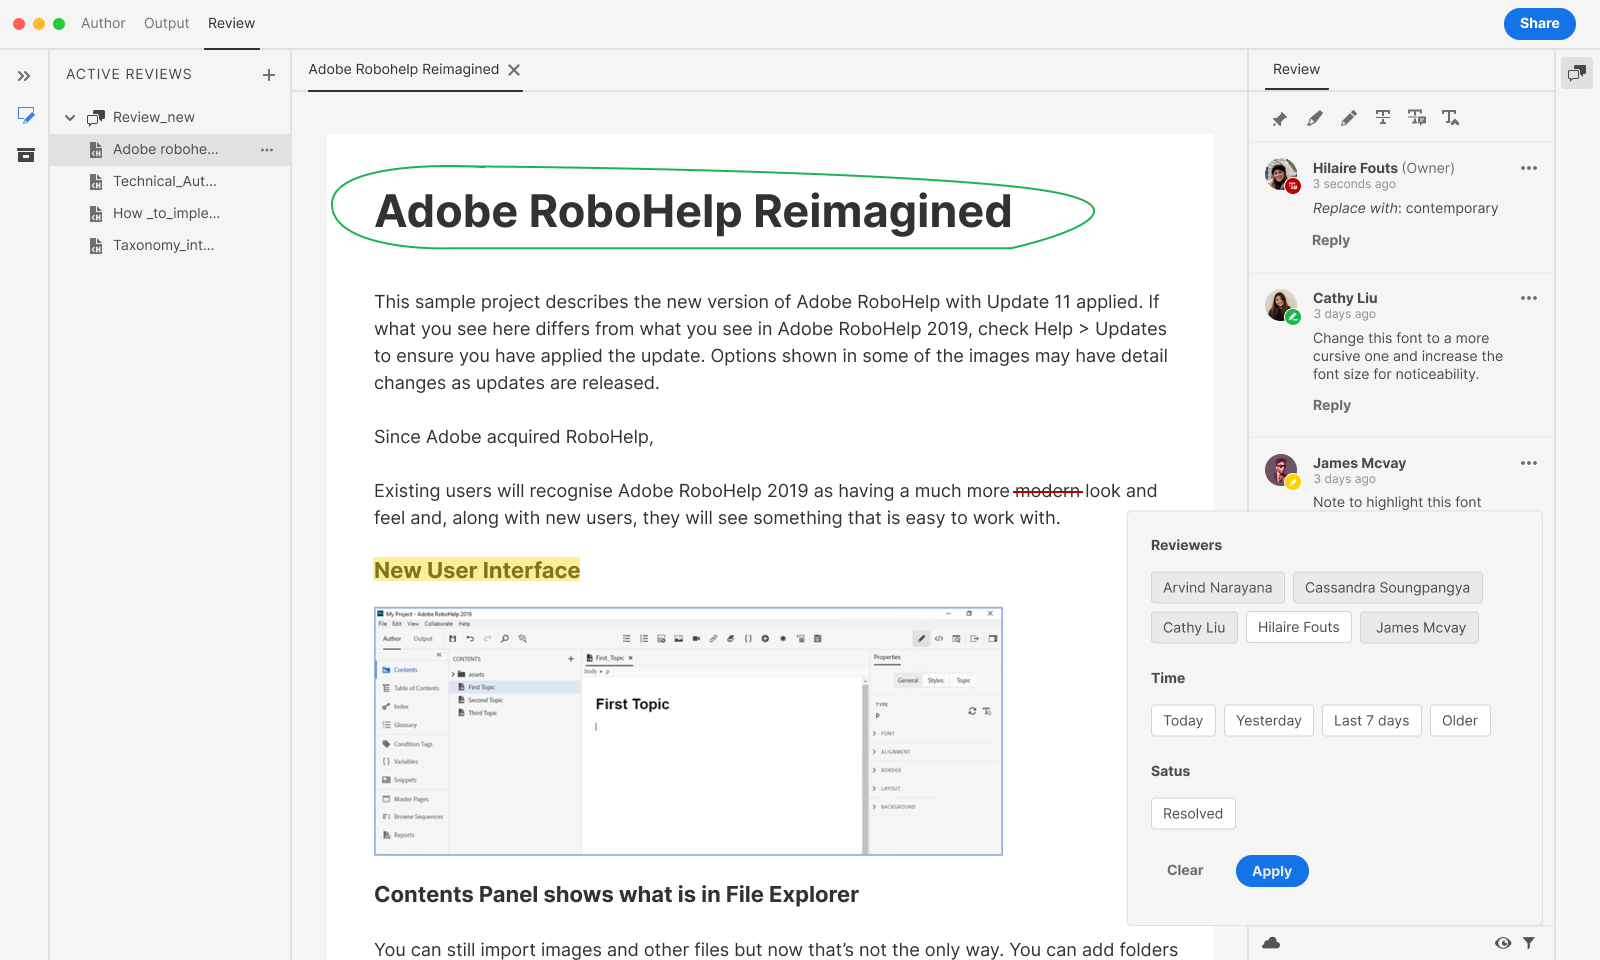
Task: Switch to the Author tab
Action: [x=103, y=23]
